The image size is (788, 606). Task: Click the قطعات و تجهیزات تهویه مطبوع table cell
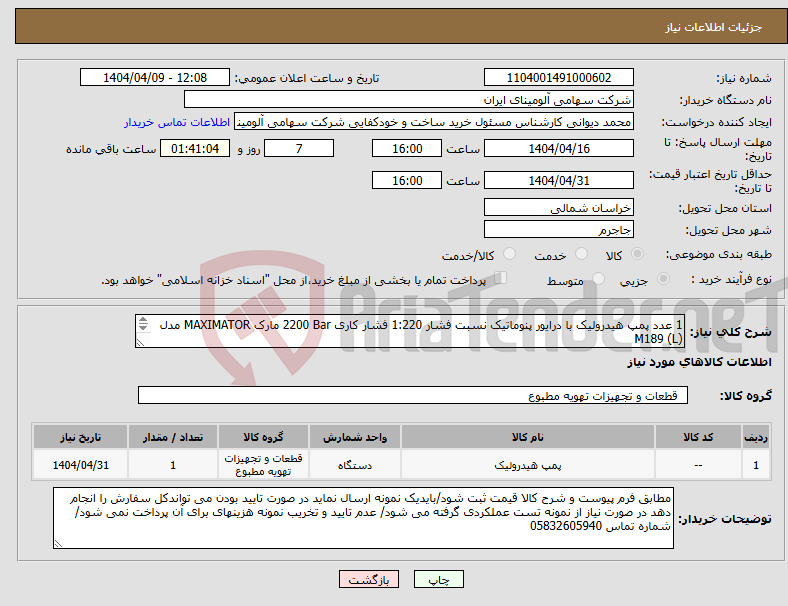(263, 465)
